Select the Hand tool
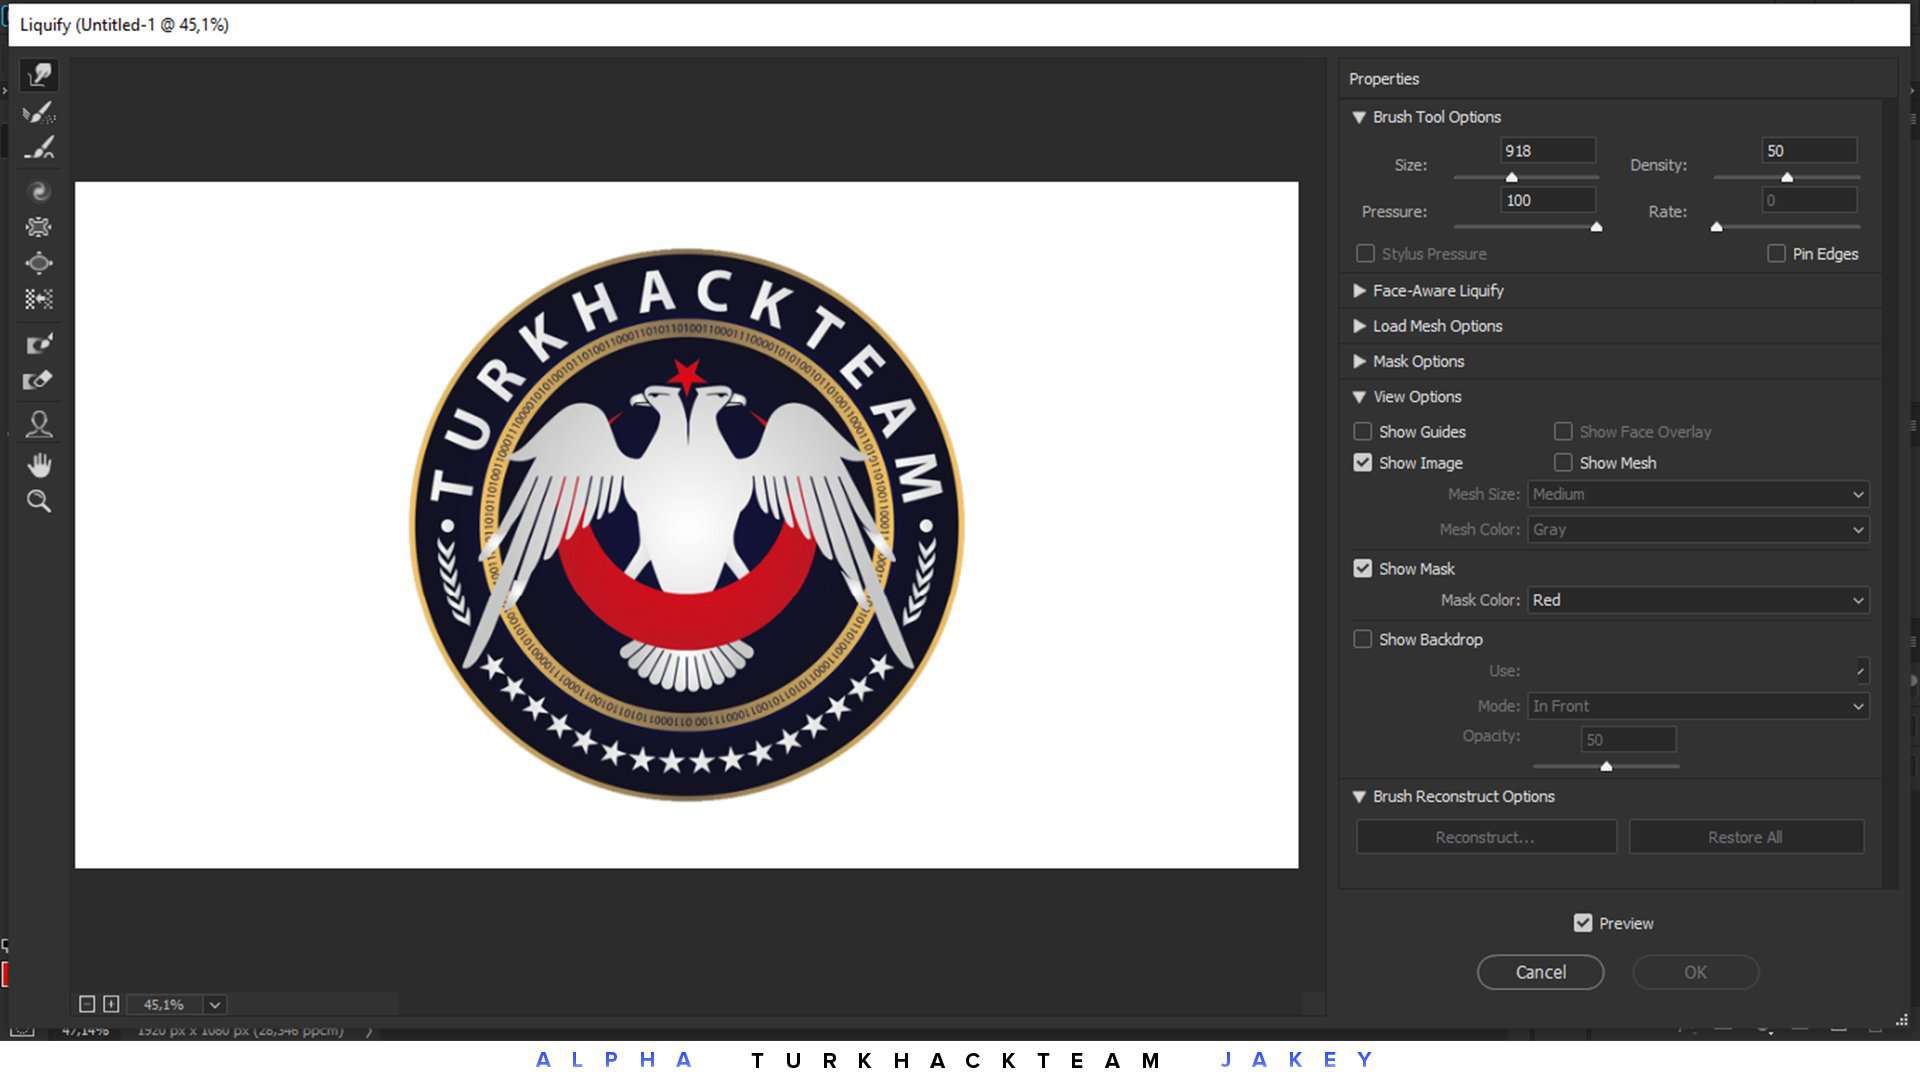1920x1080 pixels. pyautogui.click(x=39, y=465)
